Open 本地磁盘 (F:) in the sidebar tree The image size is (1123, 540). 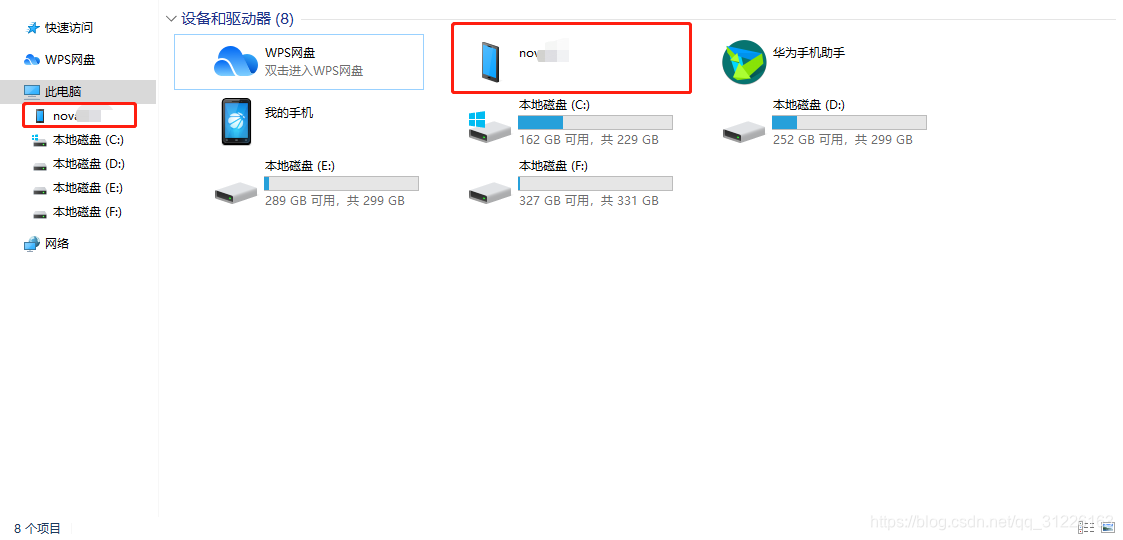[79, 212]
